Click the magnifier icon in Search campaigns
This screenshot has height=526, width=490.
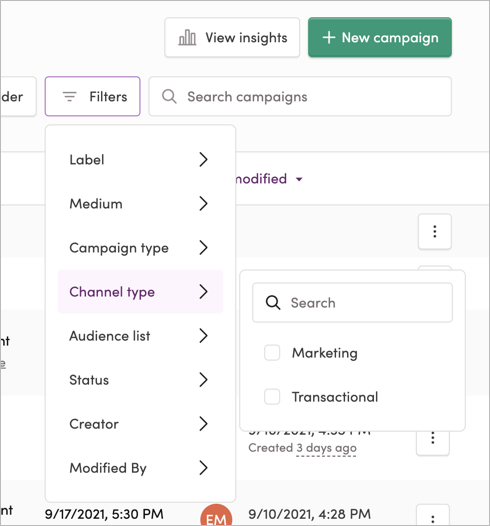169,97
